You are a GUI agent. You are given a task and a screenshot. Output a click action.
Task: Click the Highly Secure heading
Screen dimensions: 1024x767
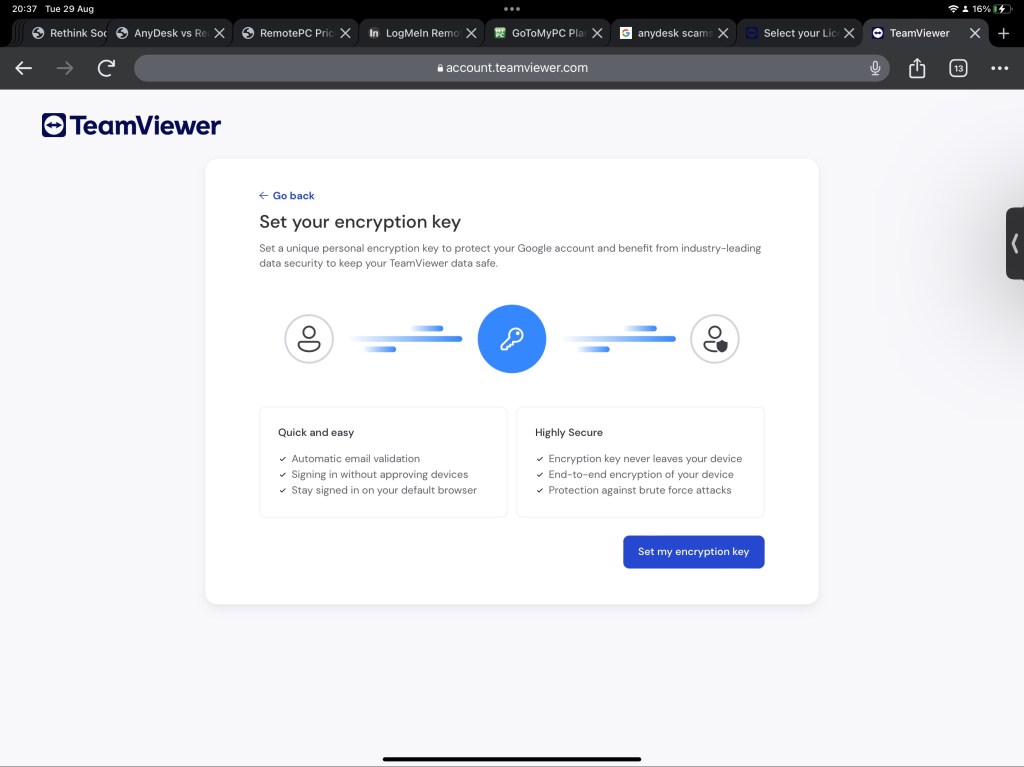tap(569, 432)
